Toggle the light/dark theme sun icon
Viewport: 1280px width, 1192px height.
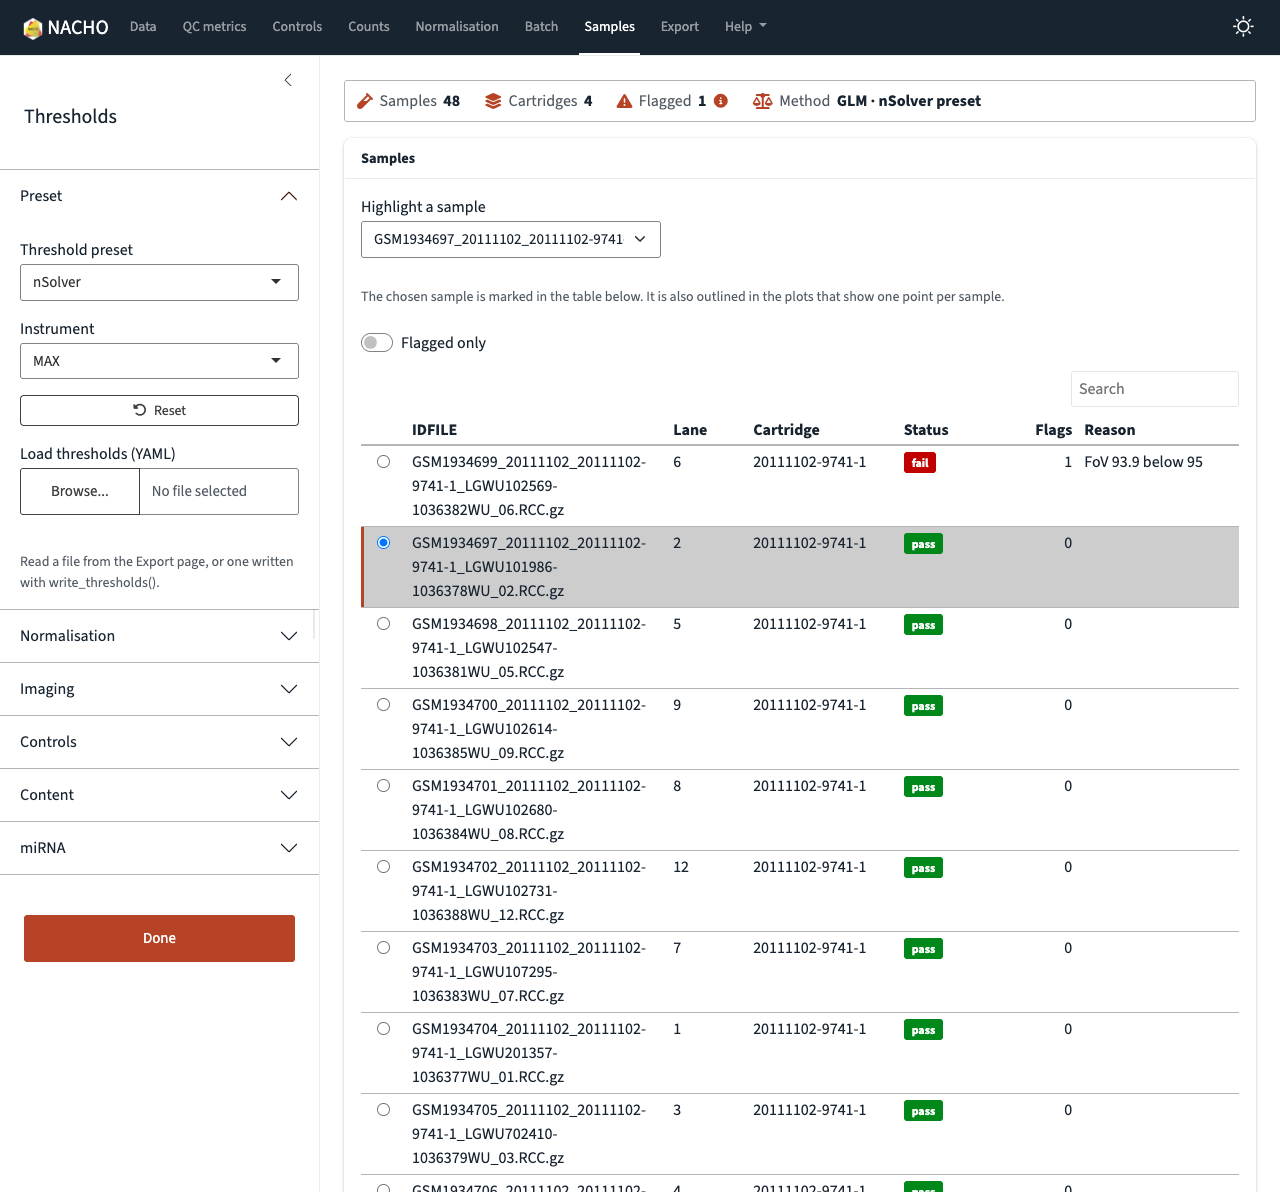[1243, 27]
